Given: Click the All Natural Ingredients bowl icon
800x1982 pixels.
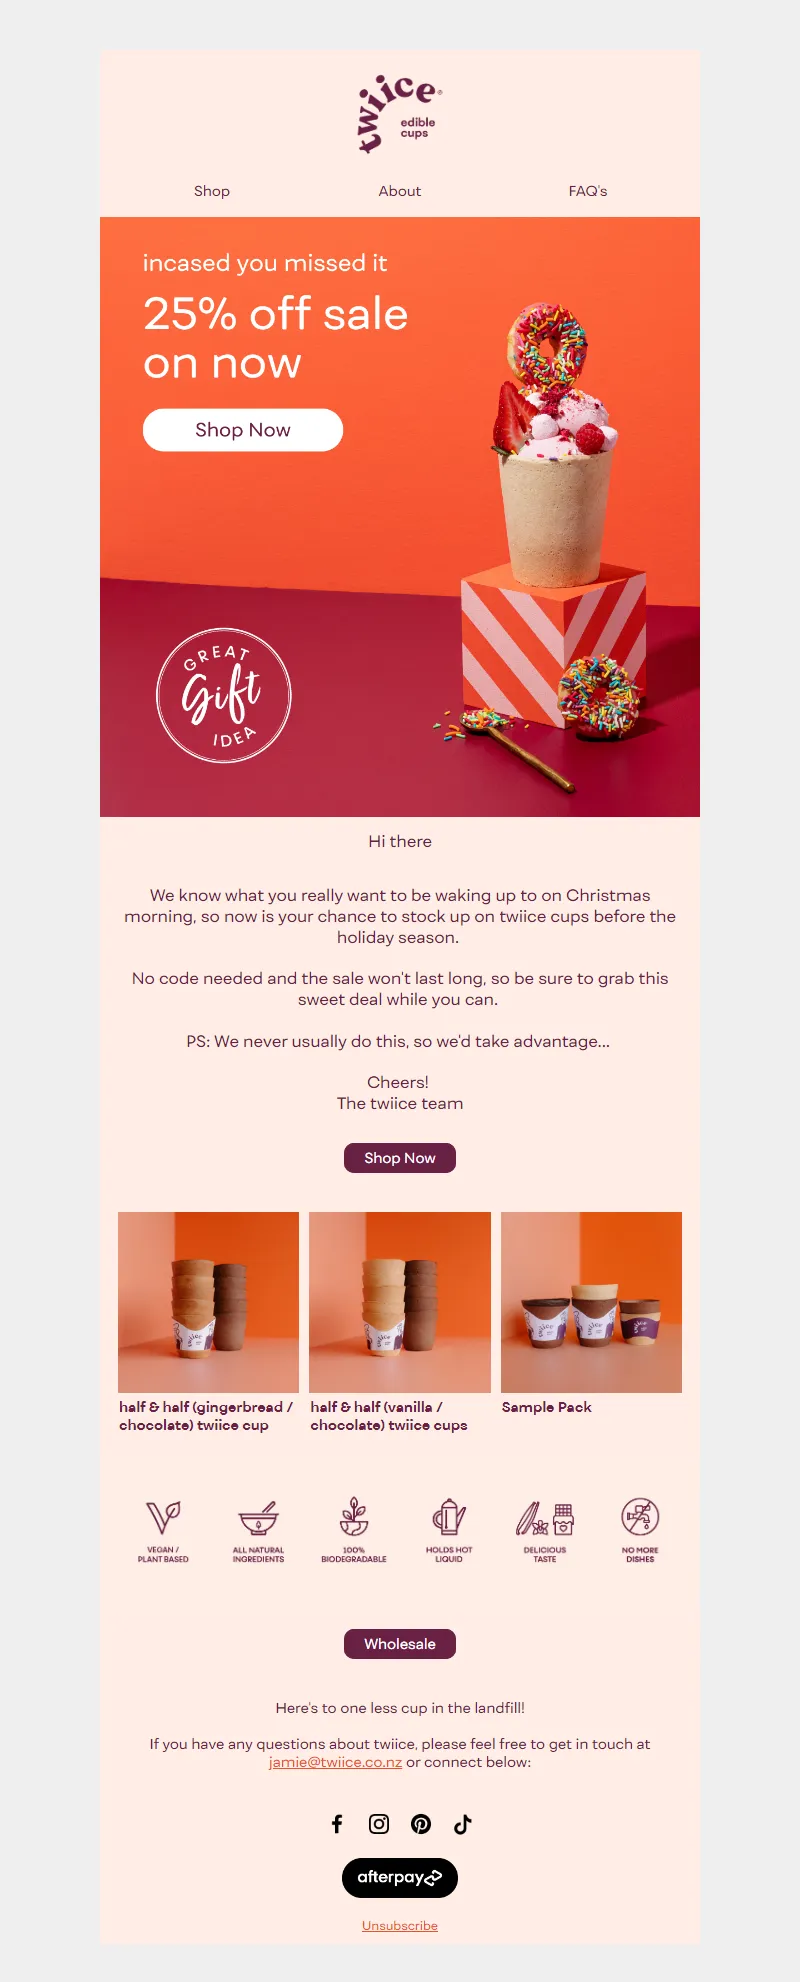Looking at the screenshot, I should (258, 1518).
